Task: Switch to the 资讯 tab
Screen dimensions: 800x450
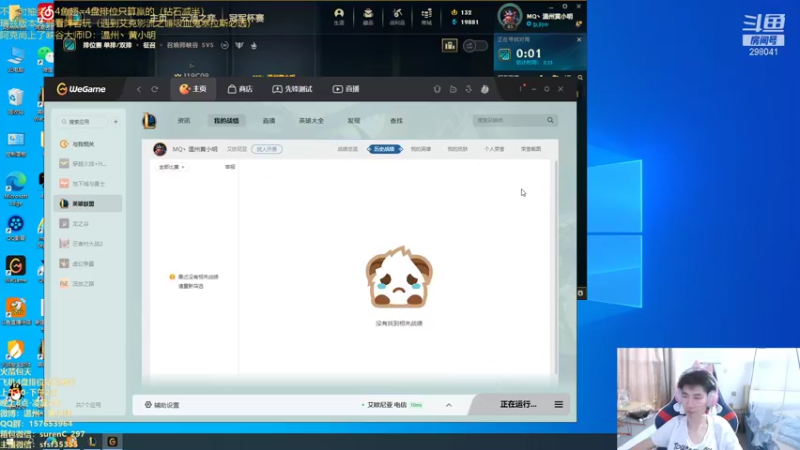Action: 184,121
